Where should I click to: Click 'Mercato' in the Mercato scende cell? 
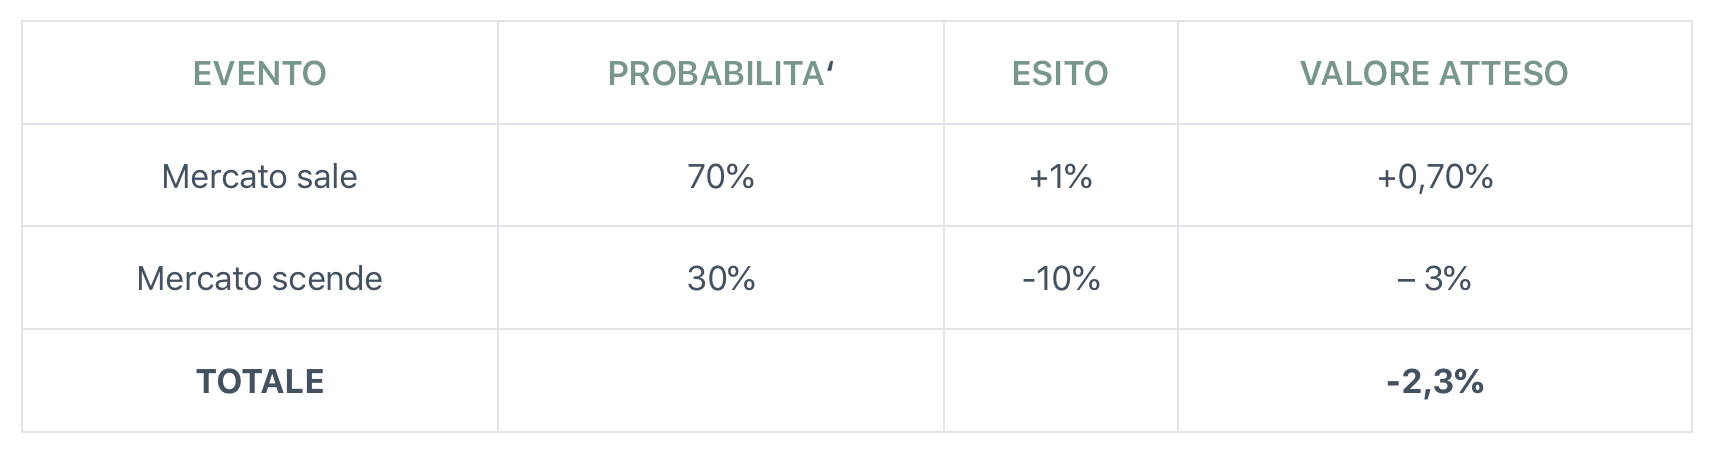(x=186, y=278)
